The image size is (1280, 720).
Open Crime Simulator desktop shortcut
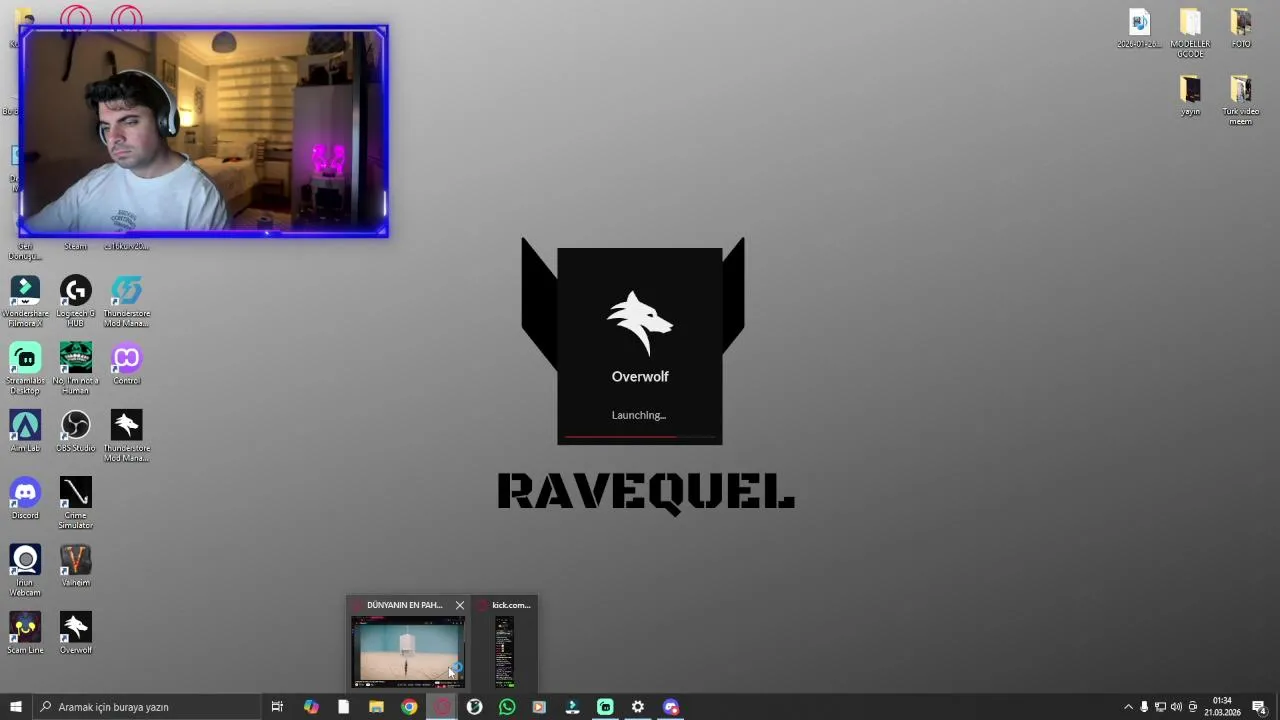tap(75, 503)
